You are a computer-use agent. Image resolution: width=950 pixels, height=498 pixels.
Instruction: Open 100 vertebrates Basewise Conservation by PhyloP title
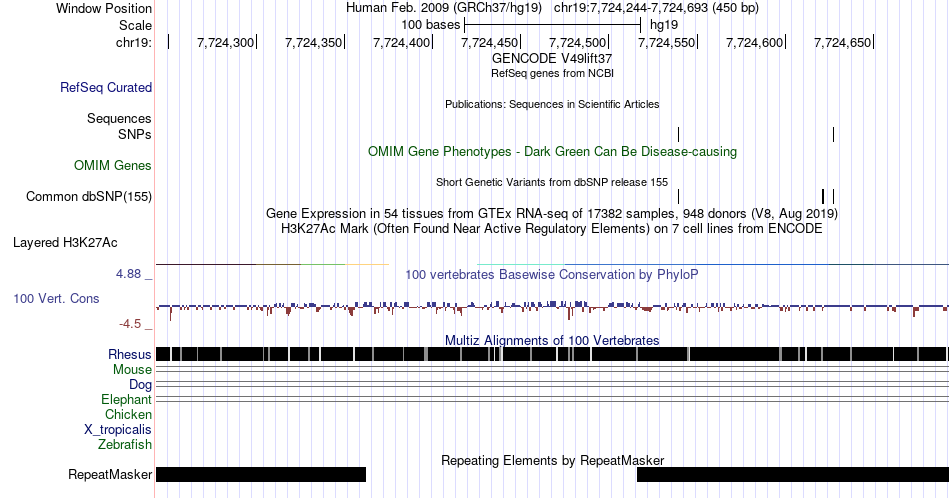[552, 274]
